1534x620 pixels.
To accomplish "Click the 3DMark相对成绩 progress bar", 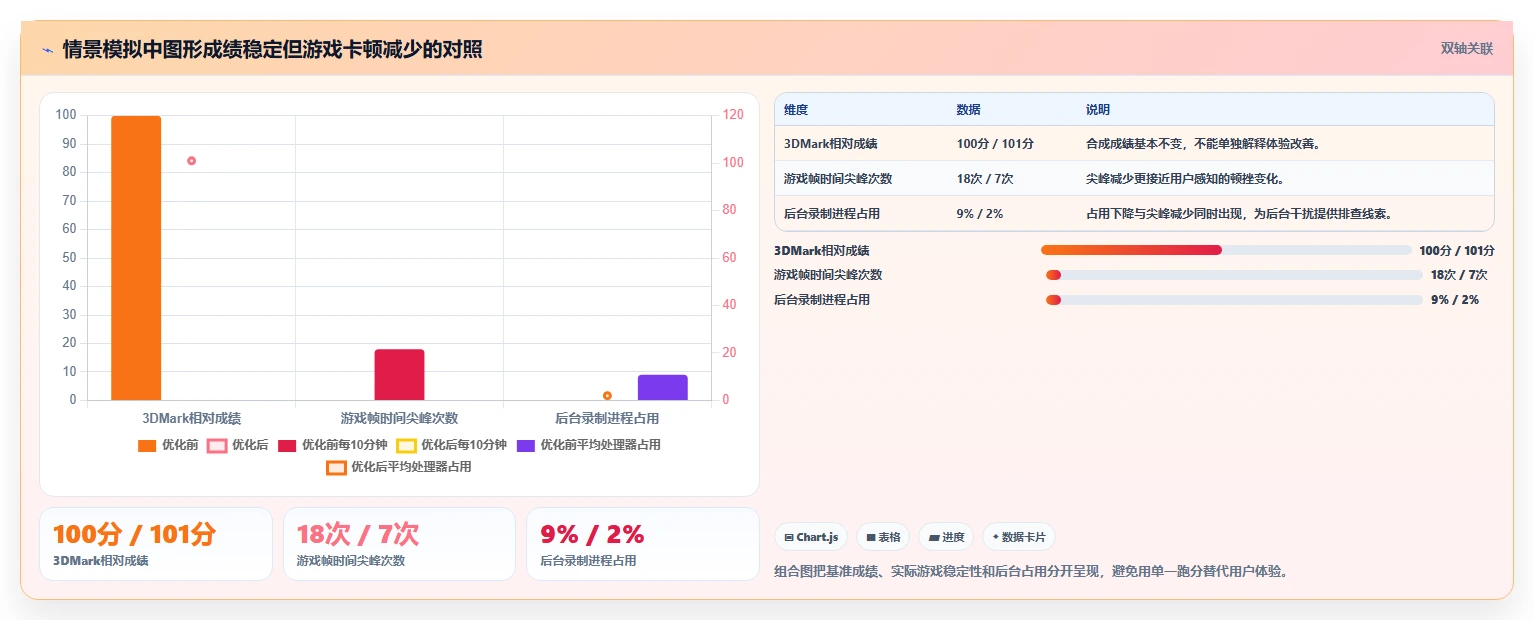I will 1226,250.
